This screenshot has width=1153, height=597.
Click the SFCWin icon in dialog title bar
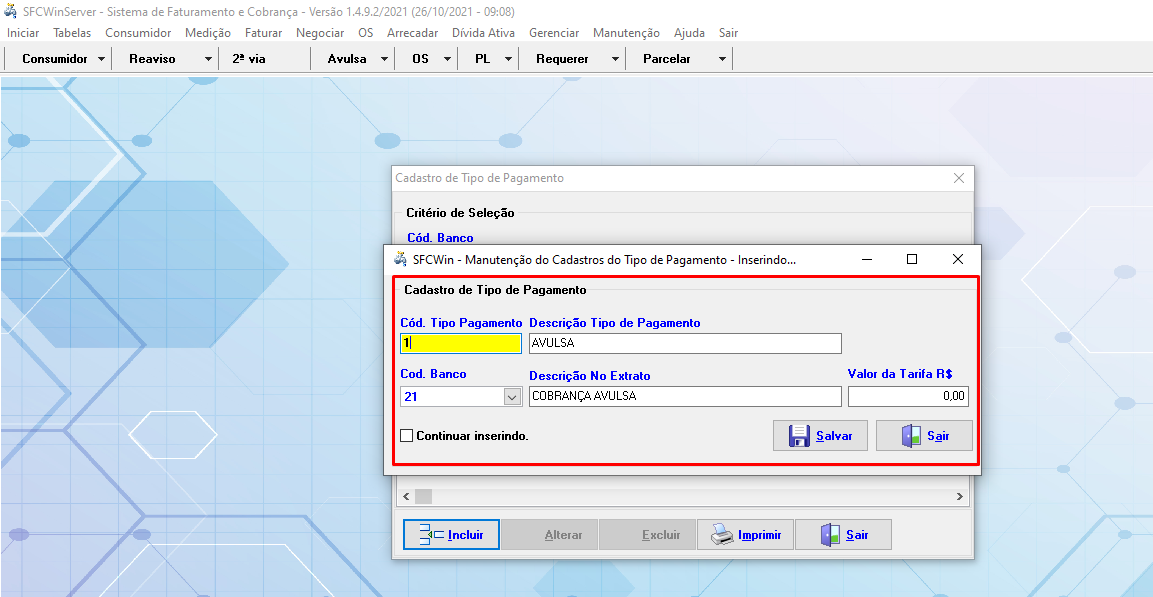[401, 259]
